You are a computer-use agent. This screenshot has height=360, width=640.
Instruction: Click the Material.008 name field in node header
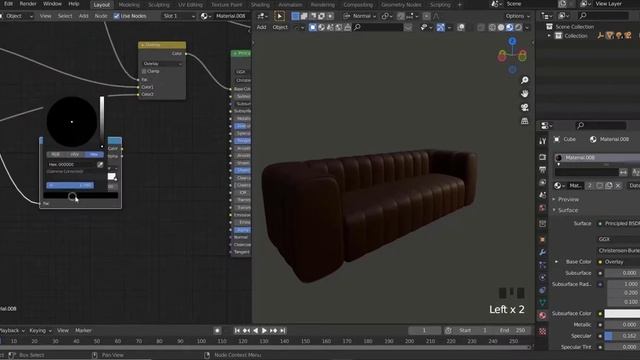tap(232, 16)
